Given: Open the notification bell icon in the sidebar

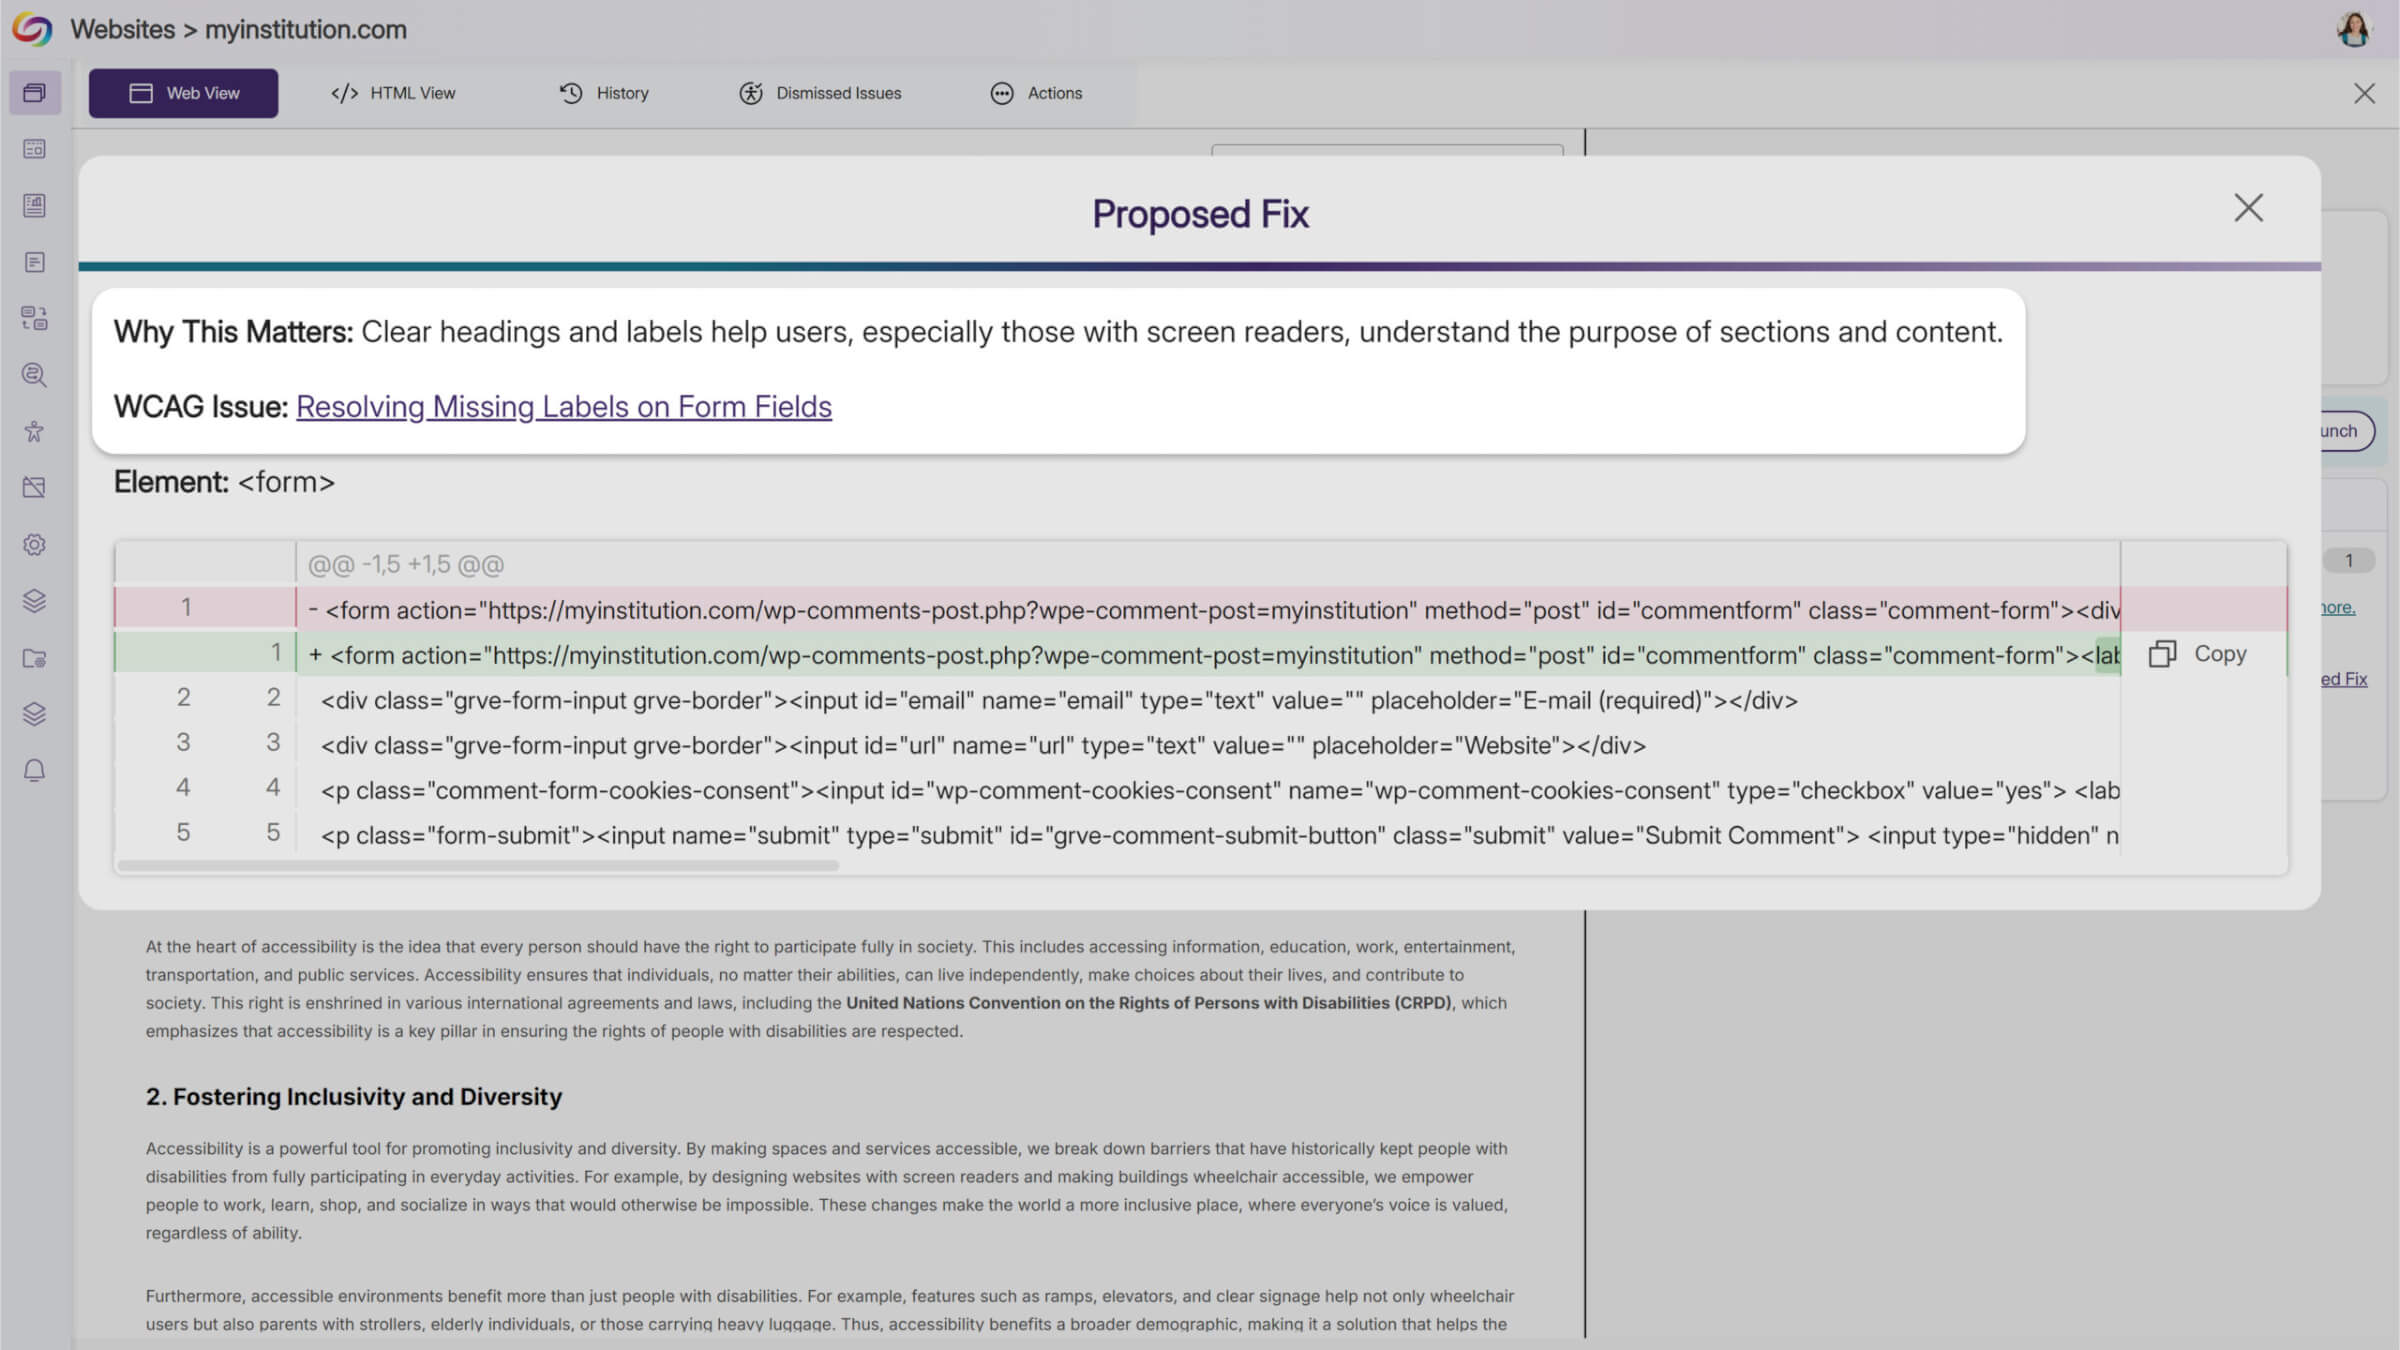Looking at the screenshot, I should 34,771.
